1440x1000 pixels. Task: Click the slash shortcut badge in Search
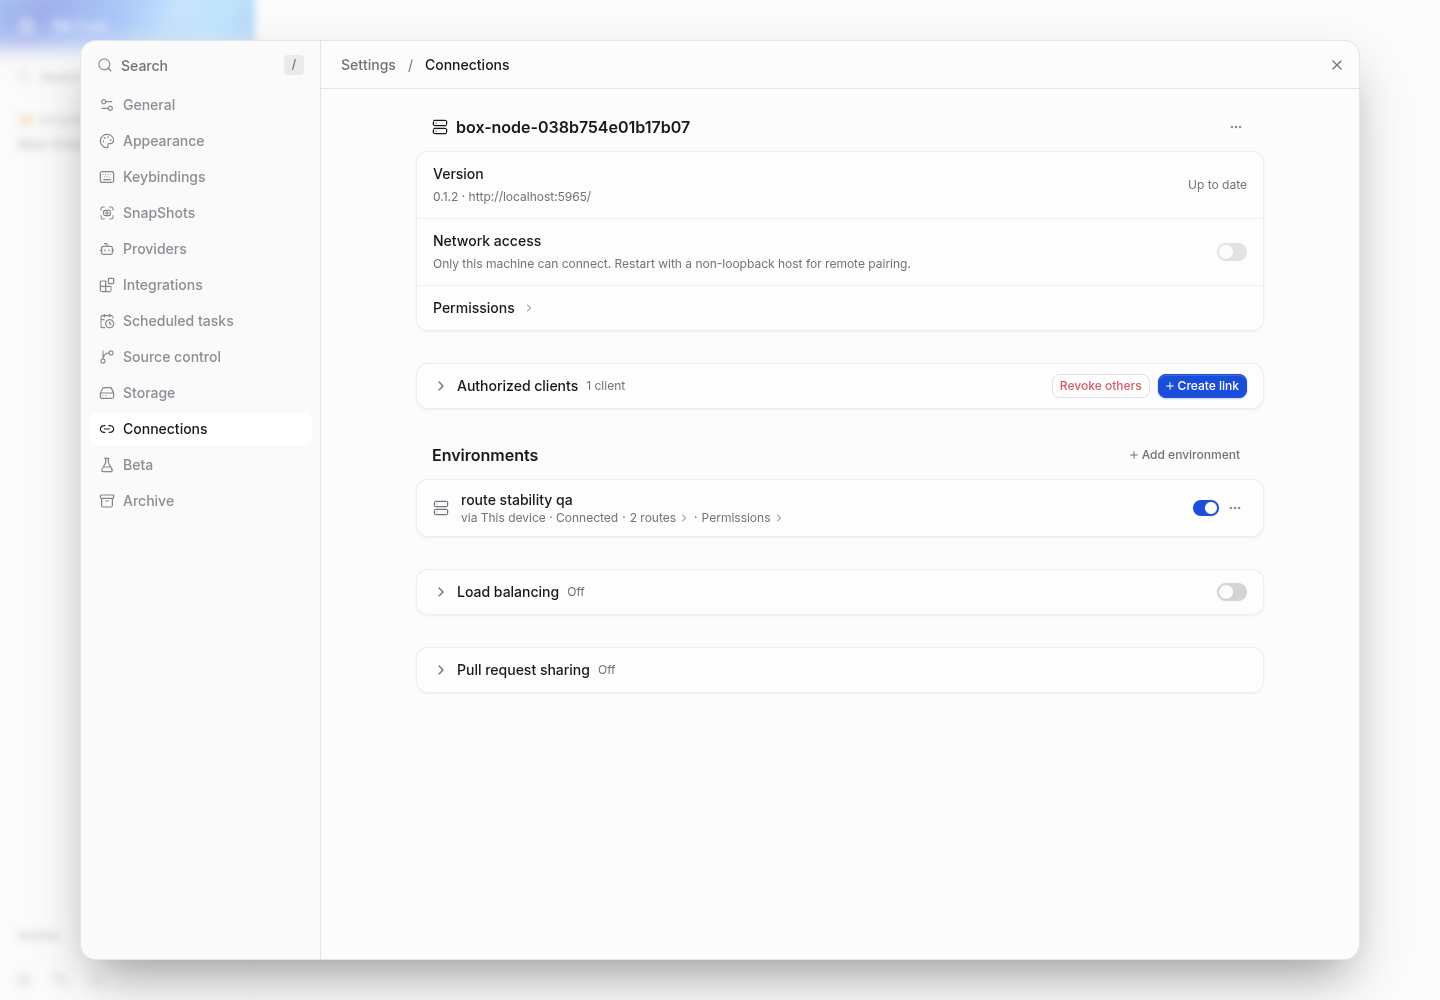[293, 65]
